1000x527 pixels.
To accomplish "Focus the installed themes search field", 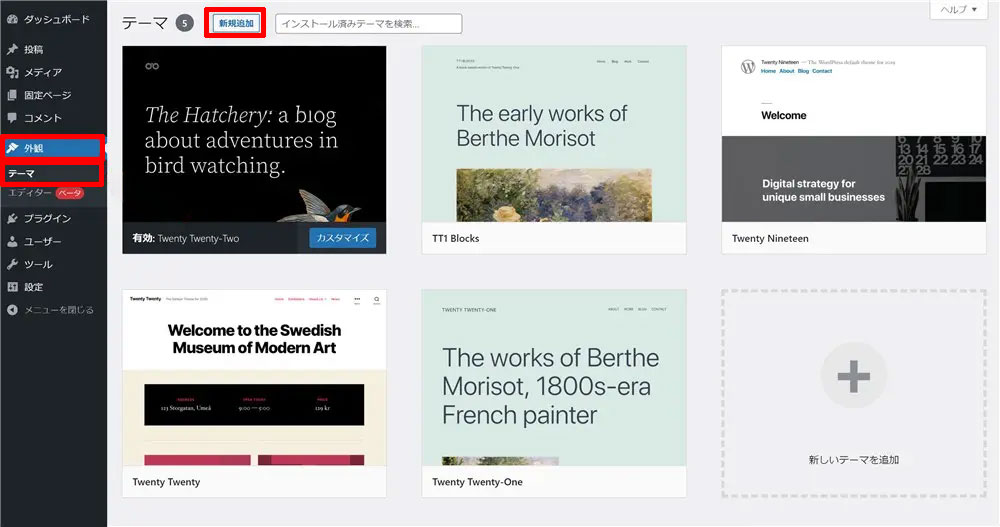I will pyautogui.click(x=368, y=23).
